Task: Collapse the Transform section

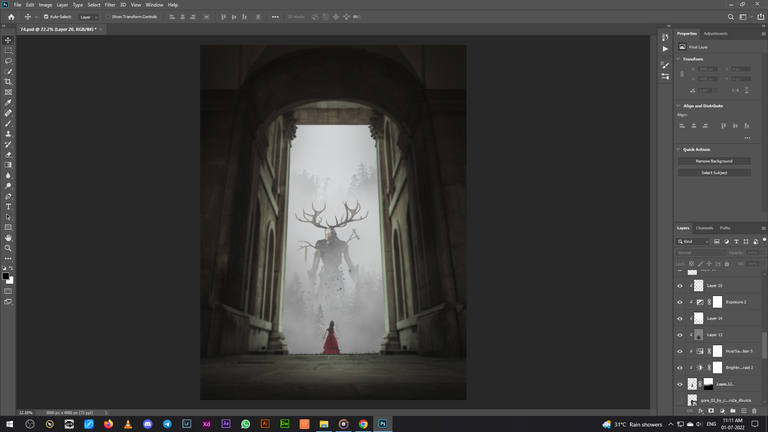Action: click(x=678, y=59)
